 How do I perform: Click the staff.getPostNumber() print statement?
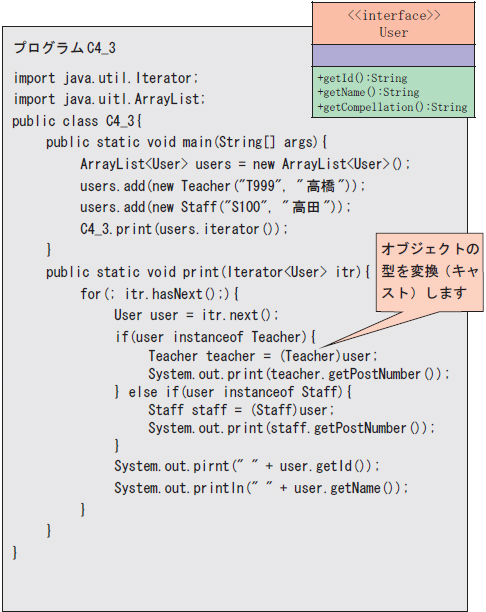[x=291, y=428]
